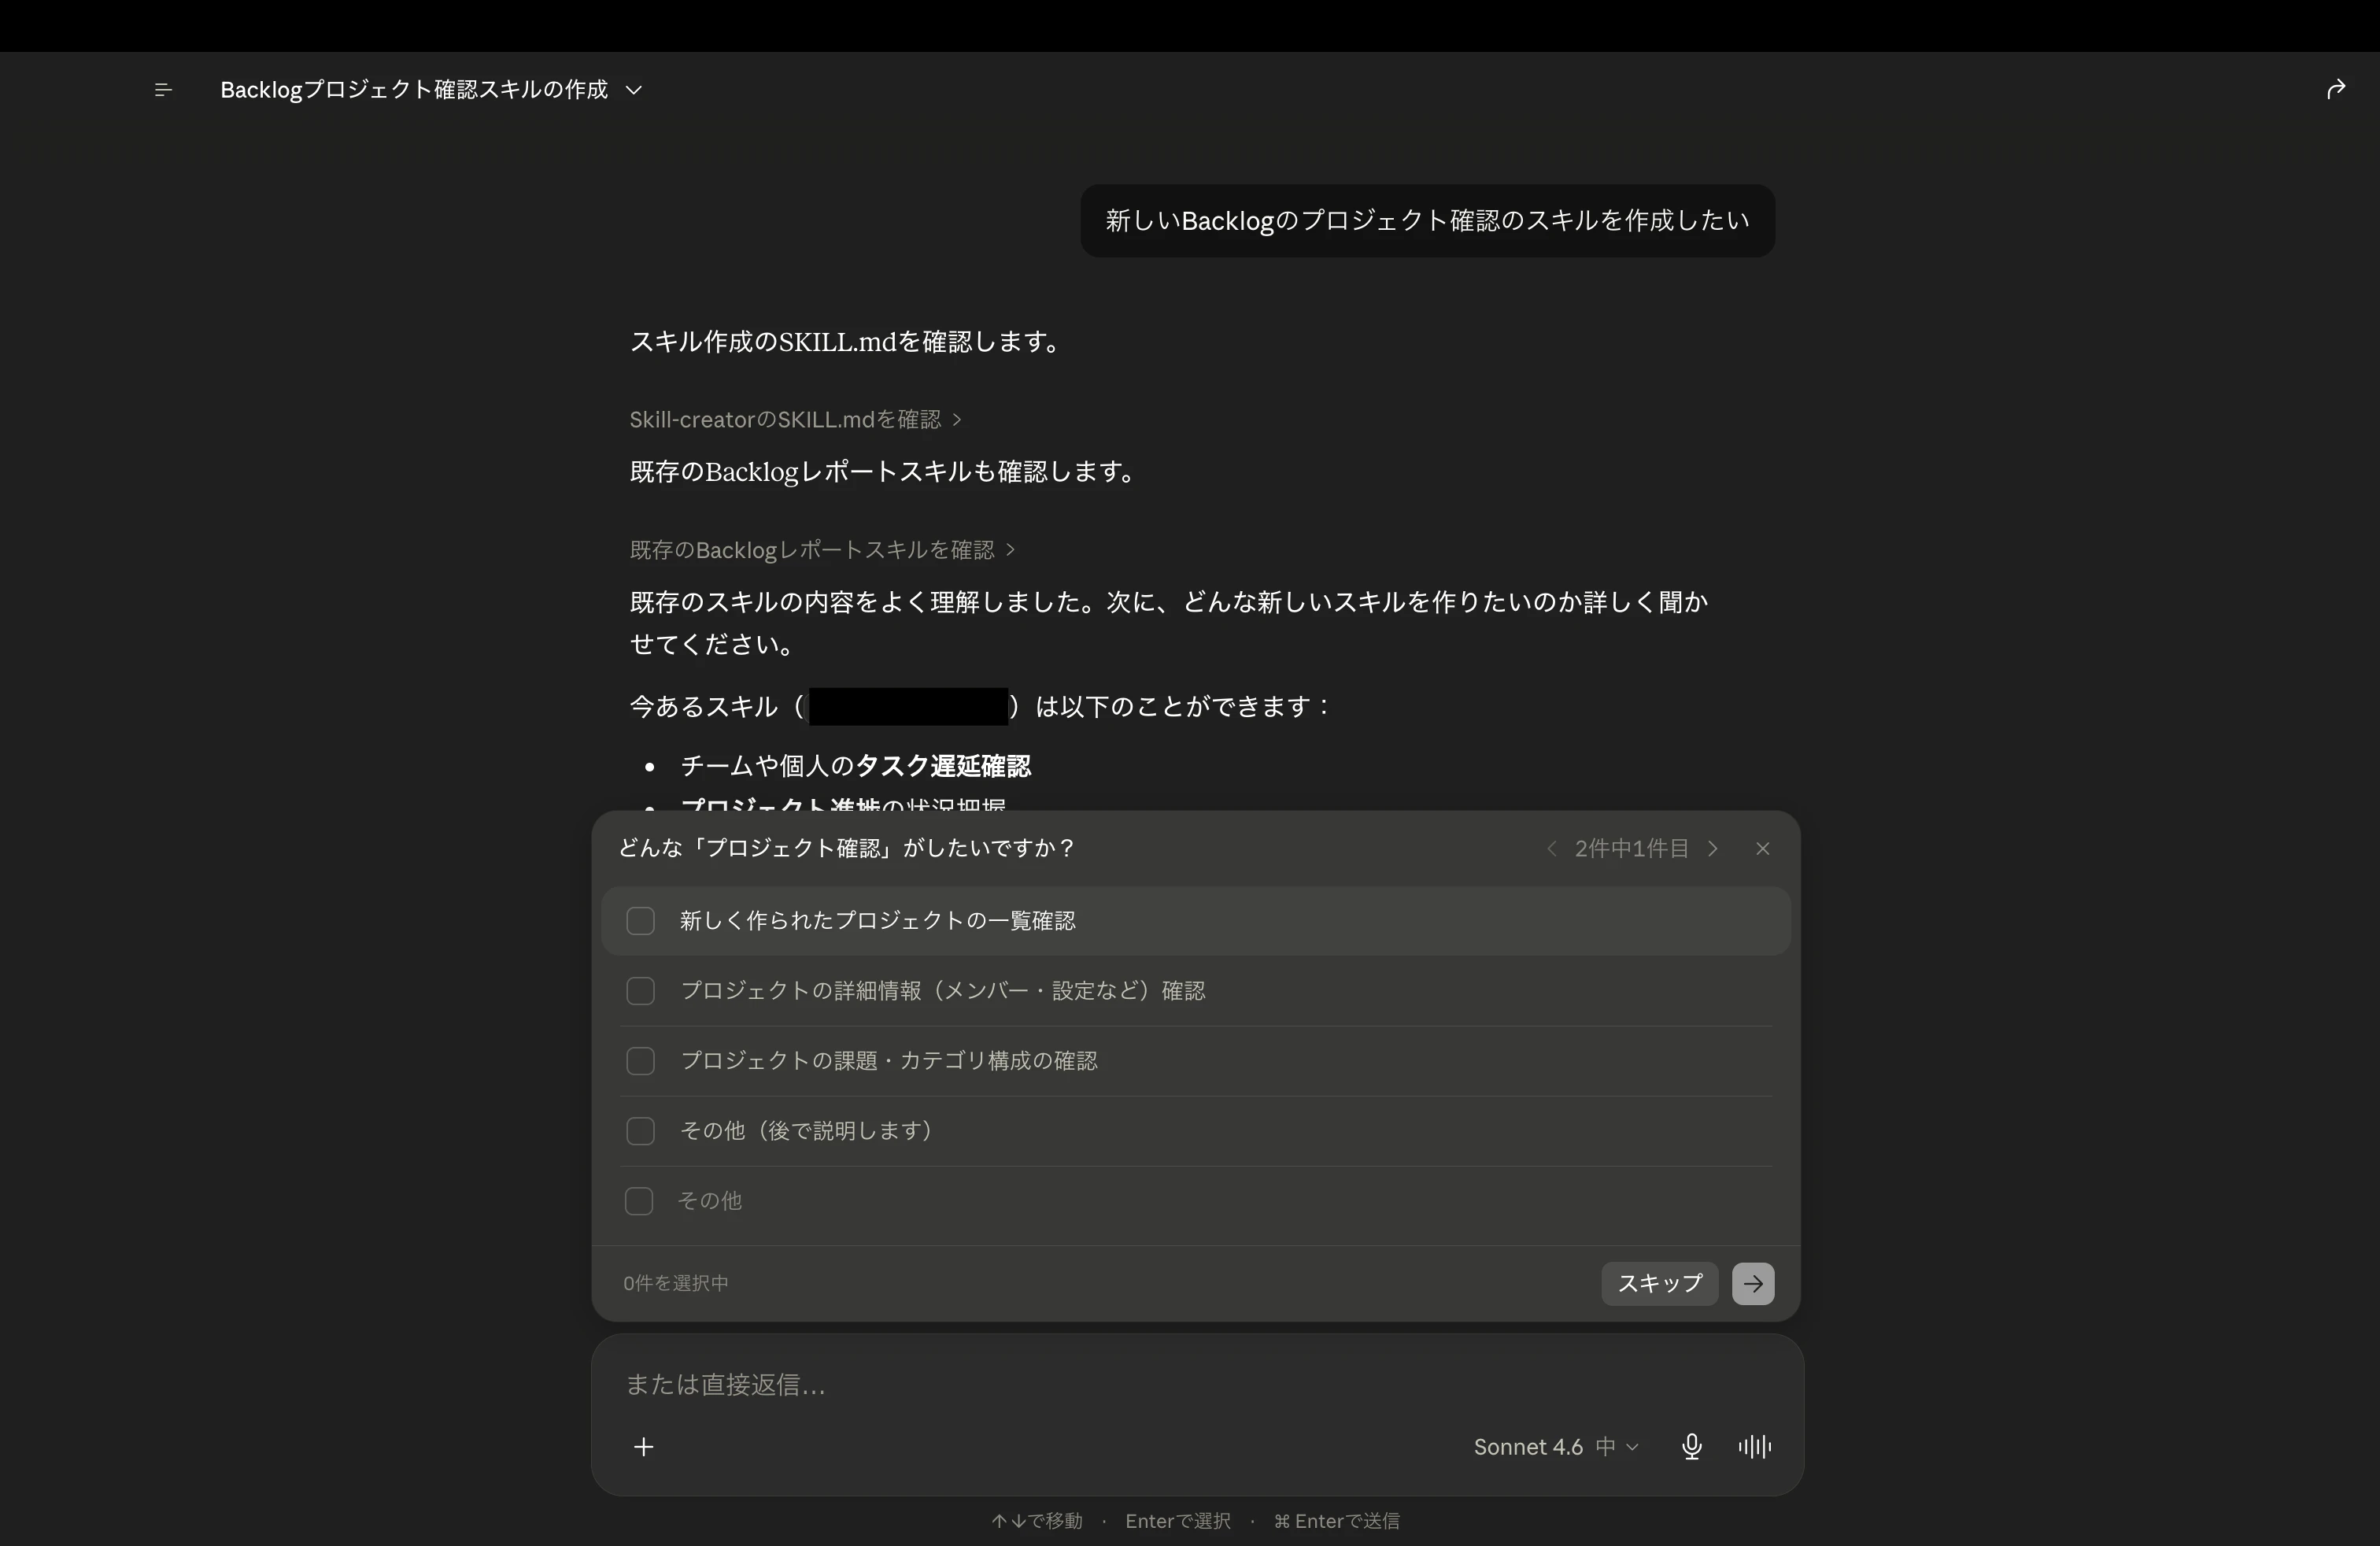
Task: Expand 既存のBacklogレポートスキルを確認 step
Action: [x=822, y=550]
